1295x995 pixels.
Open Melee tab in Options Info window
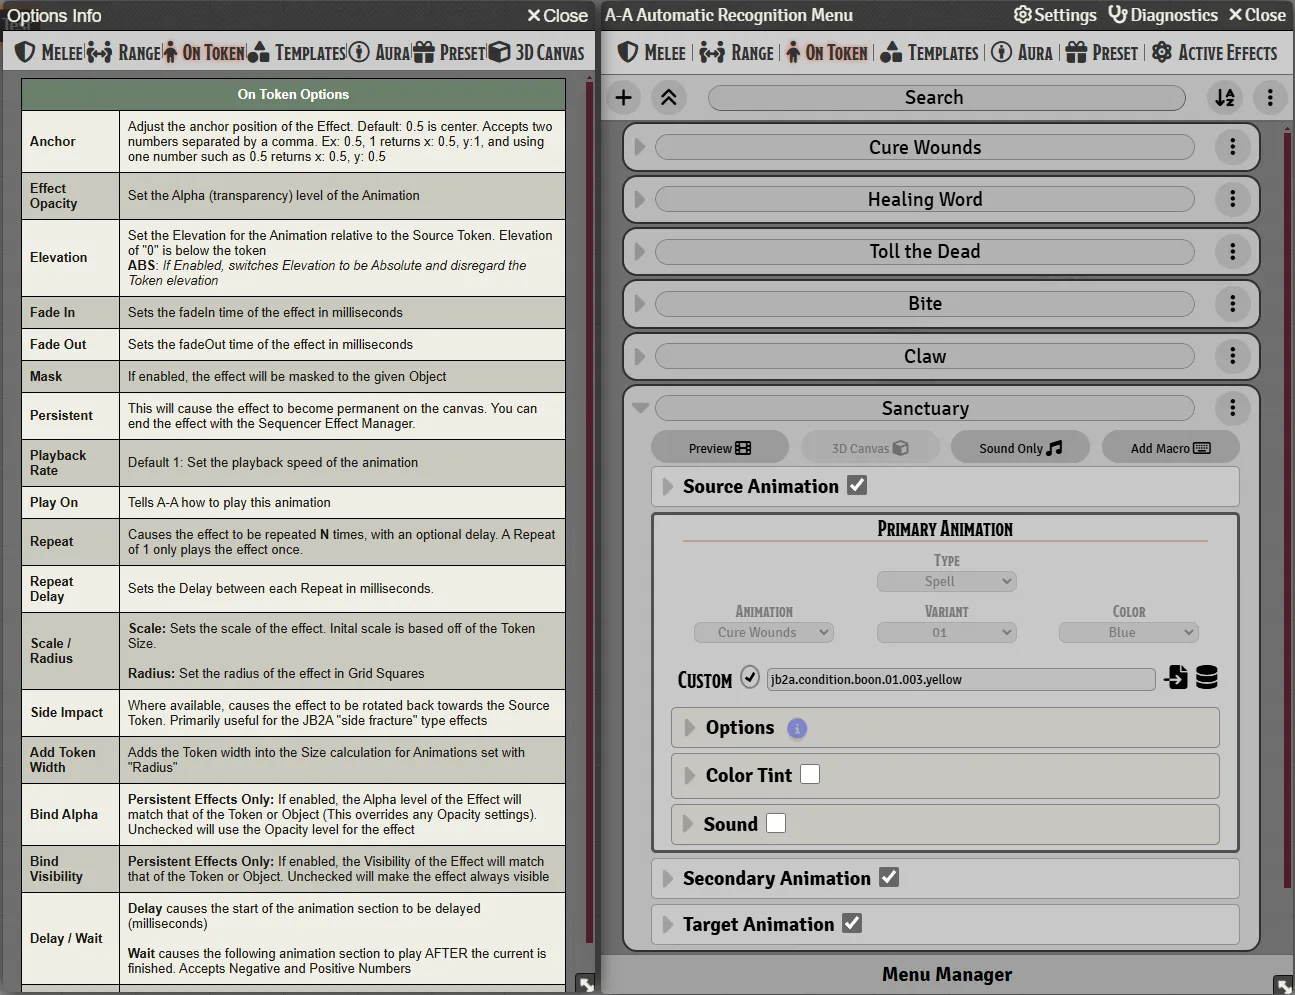tap(49, 52)
